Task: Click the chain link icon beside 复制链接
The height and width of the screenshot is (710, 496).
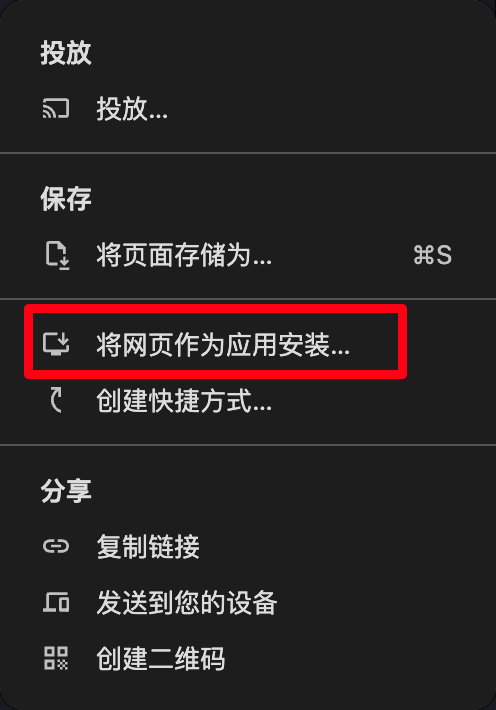Action: (56, 546)
